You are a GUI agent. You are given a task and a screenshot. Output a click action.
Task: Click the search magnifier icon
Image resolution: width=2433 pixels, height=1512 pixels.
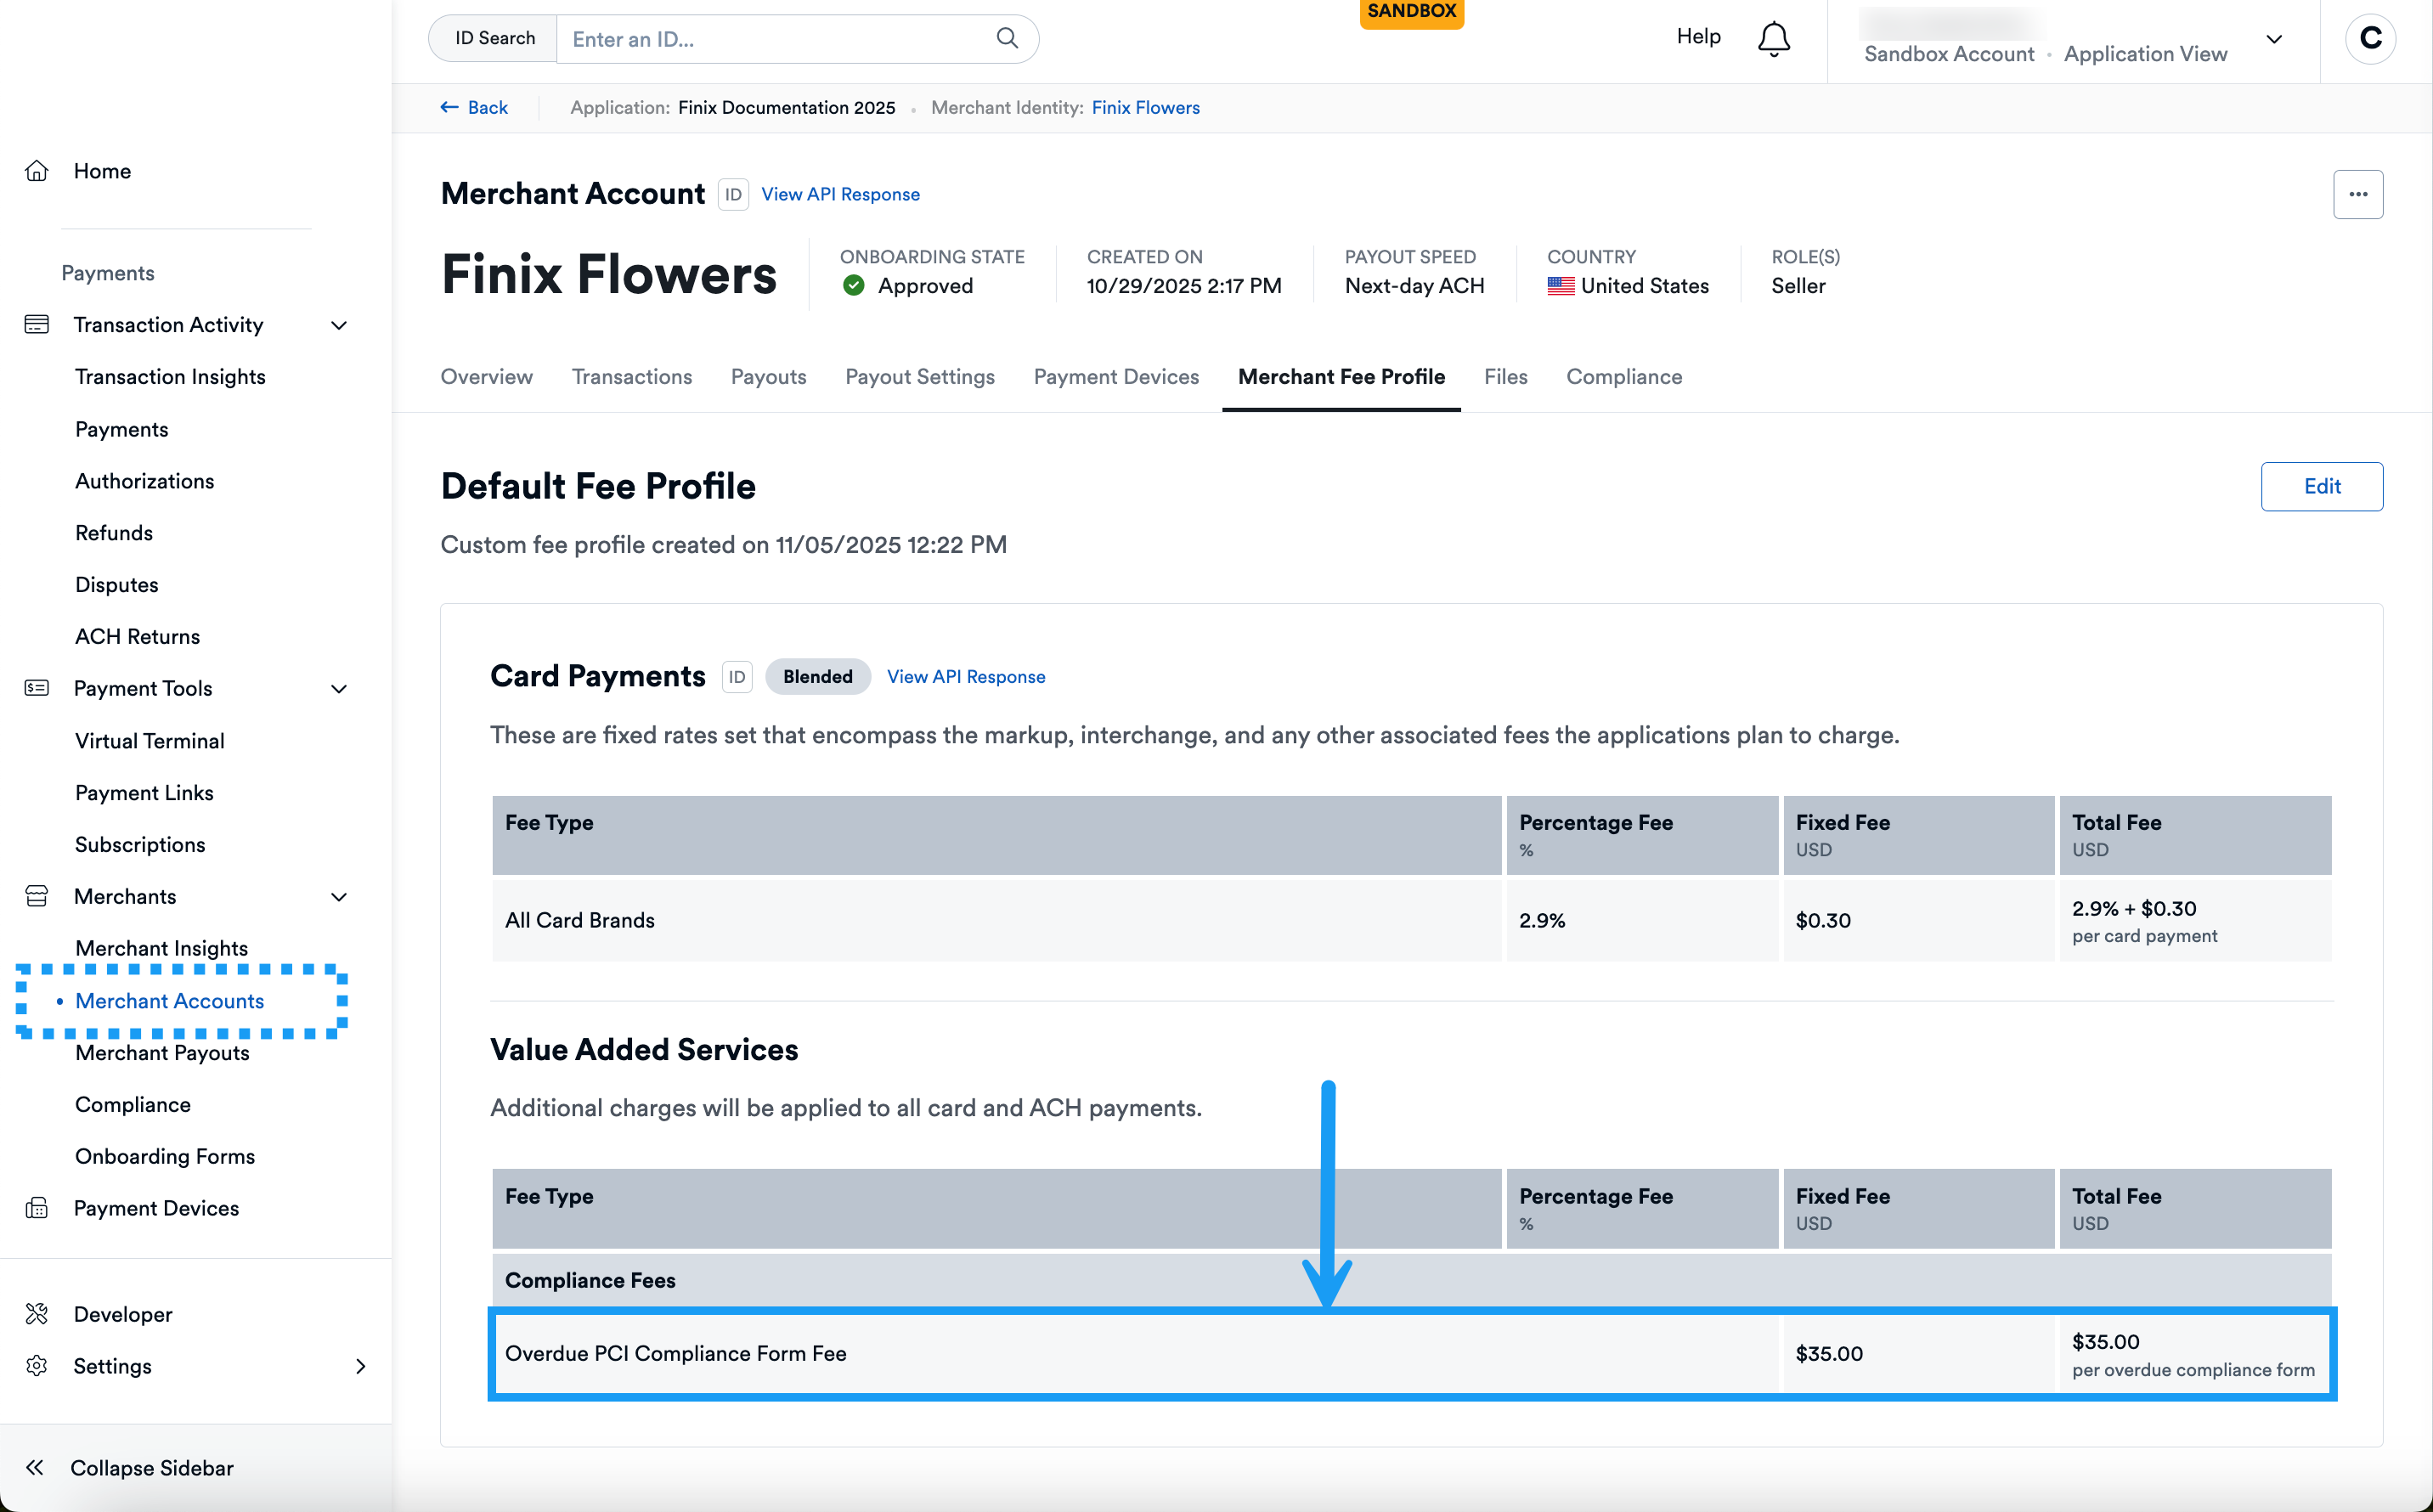click(1007, 38)
